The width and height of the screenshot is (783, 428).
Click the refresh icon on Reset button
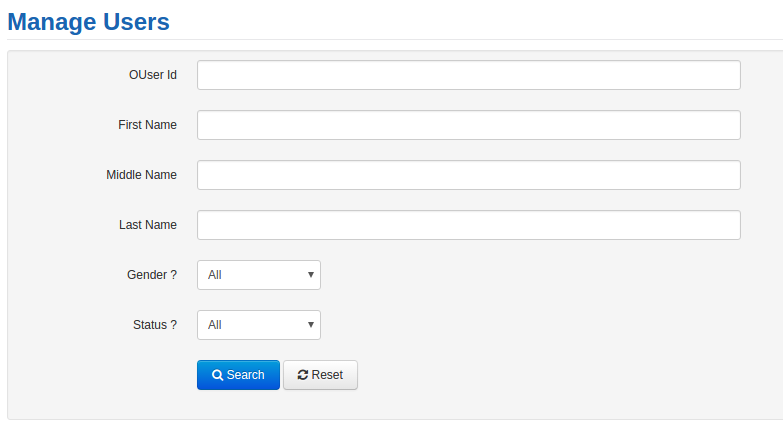tap(303, 375)
